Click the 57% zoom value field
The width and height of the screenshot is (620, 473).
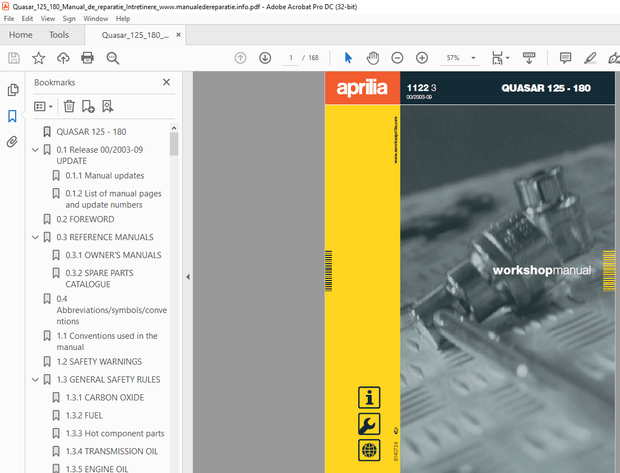[453, 58]
